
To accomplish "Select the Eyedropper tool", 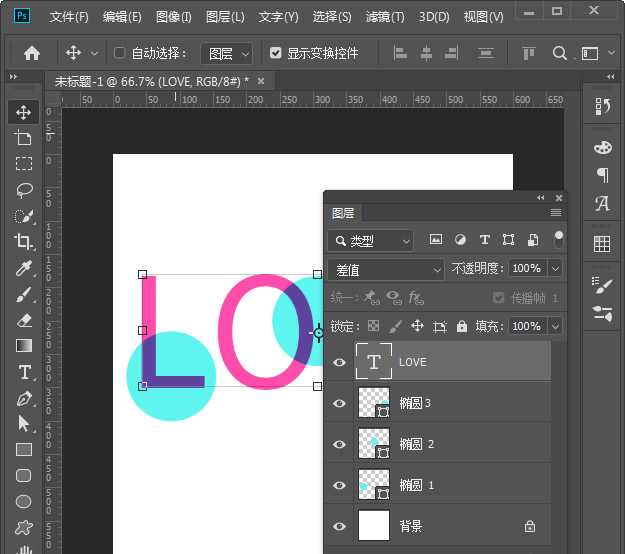I will pyautogui.click(x=24, y=268).
